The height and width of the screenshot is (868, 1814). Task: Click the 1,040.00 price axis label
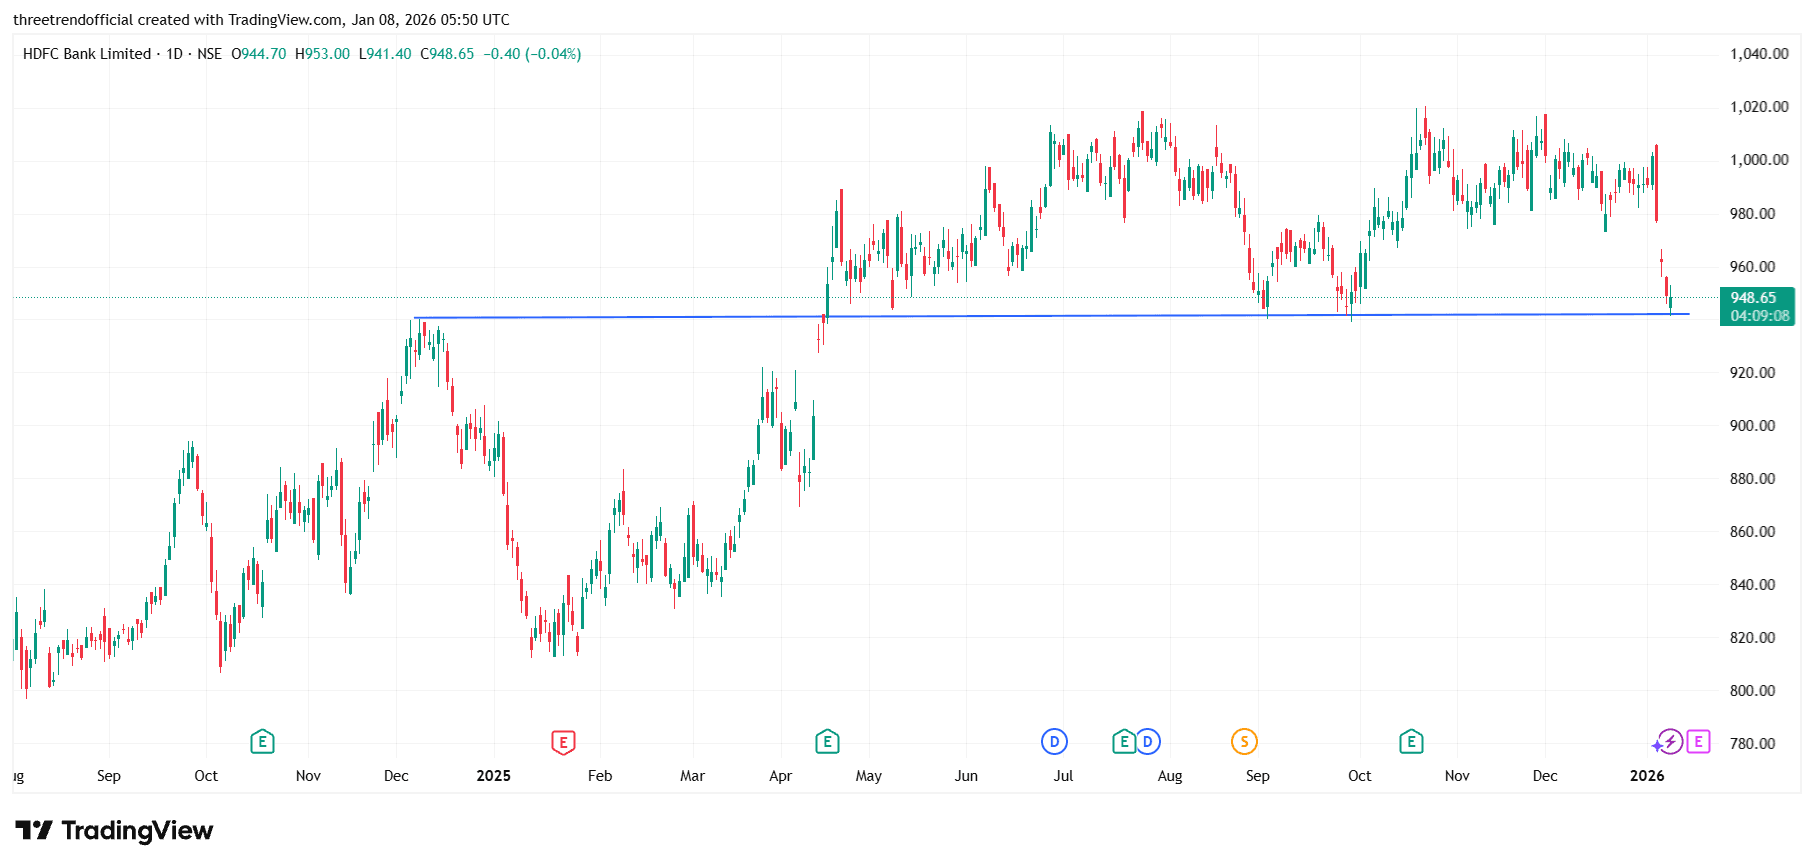1759,54
